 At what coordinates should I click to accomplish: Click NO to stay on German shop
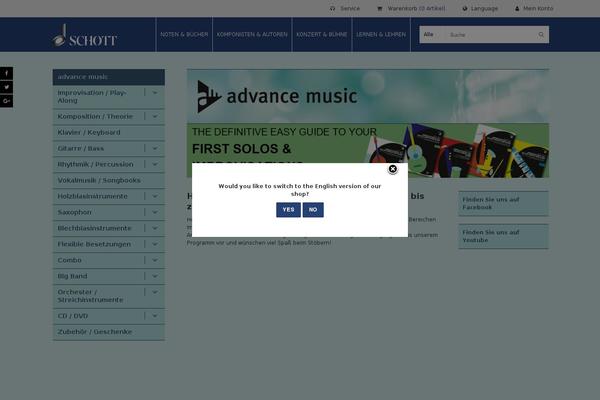[x=313, y=210]
